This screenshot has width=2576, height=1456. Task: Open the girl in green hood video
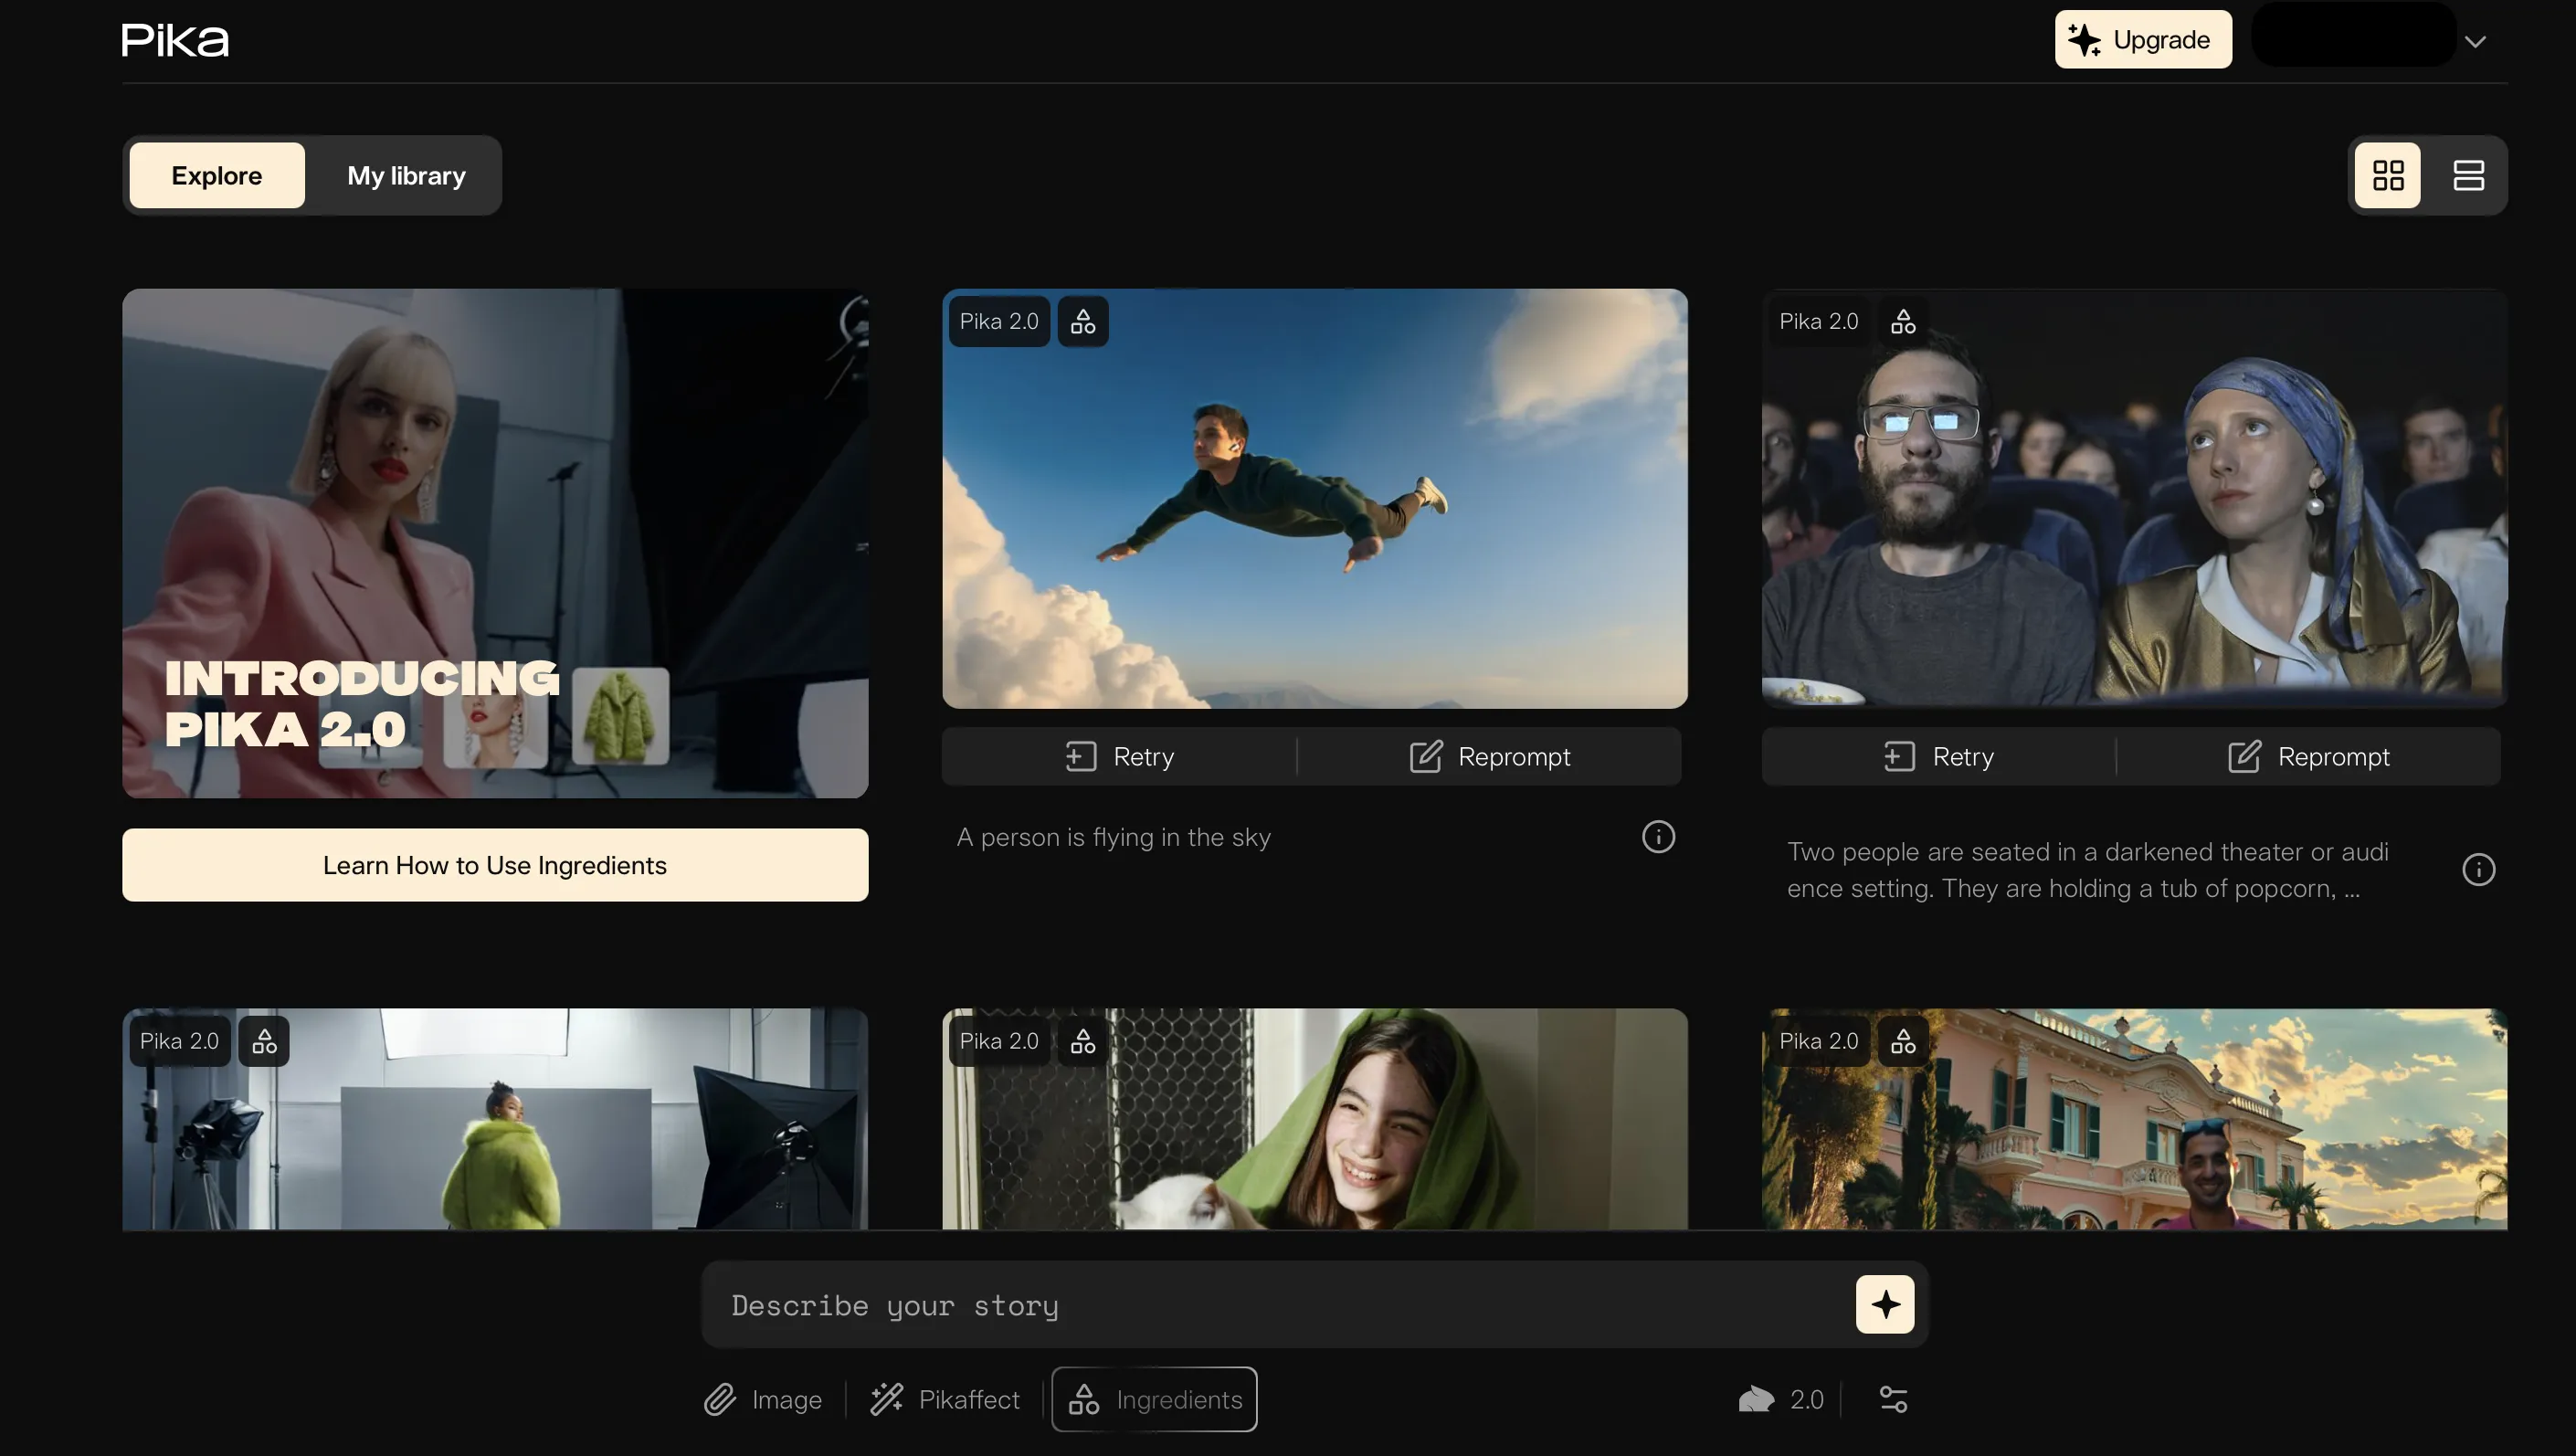[x=1315, y=1119]
